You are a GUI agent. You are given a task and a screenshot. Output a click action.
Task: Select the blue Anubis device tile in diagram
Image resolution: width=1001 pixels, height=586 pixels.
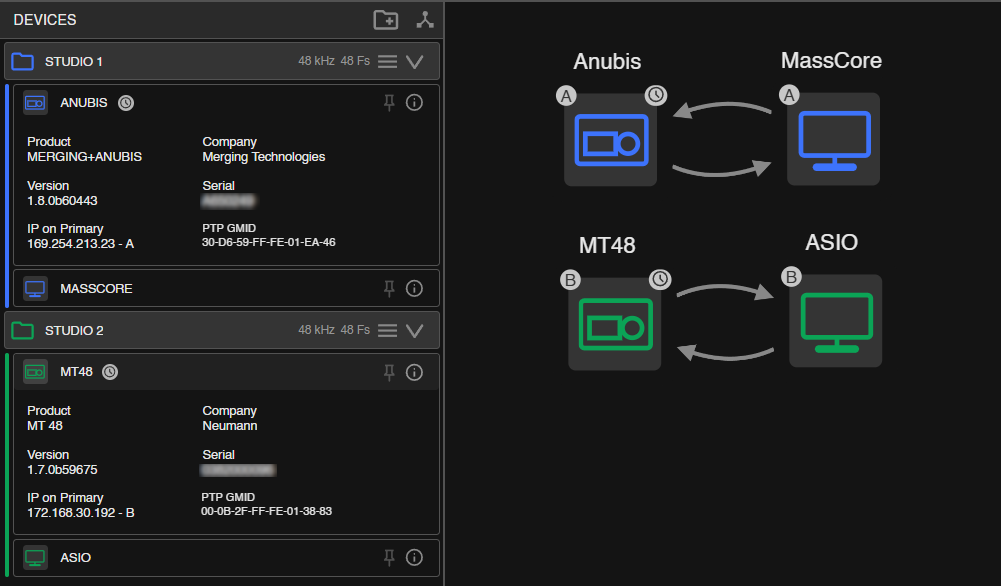click(x=610, y=140)
